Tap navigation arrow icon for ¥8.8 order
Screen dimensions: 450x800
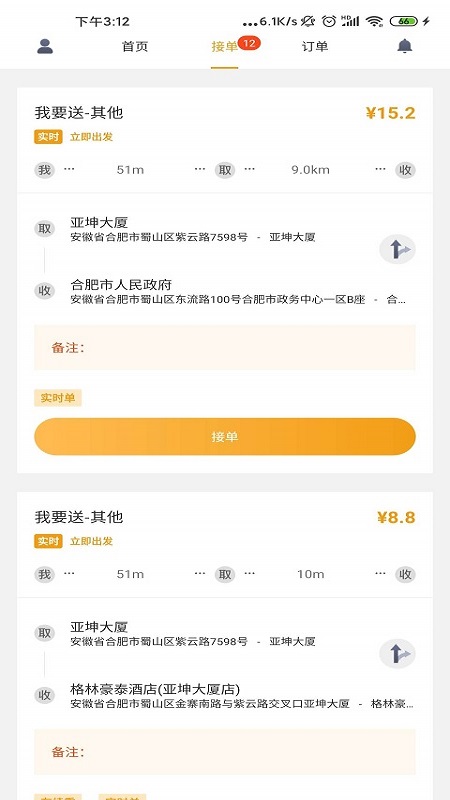397,654
